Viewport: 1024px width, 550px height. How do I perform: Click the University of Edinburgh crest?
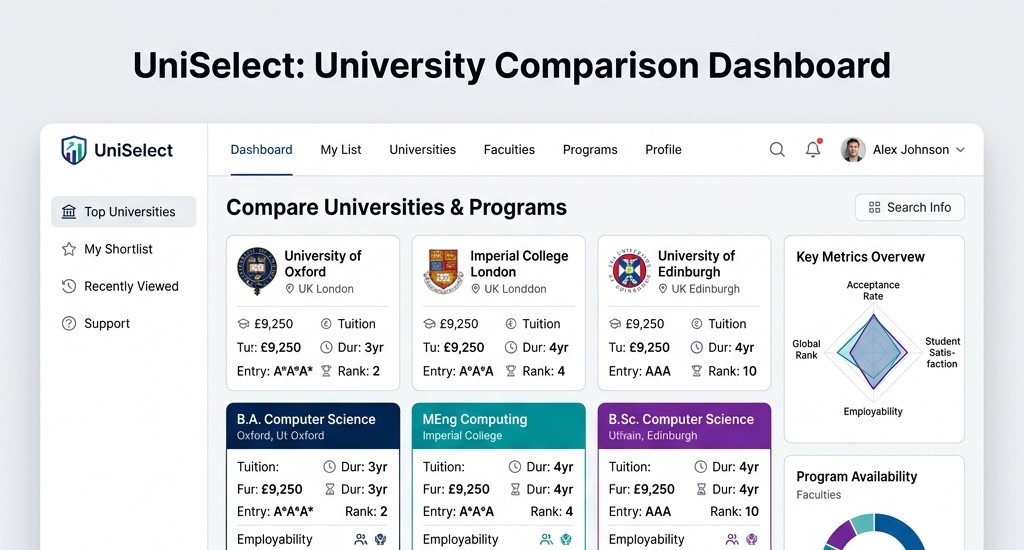(630, 270)
